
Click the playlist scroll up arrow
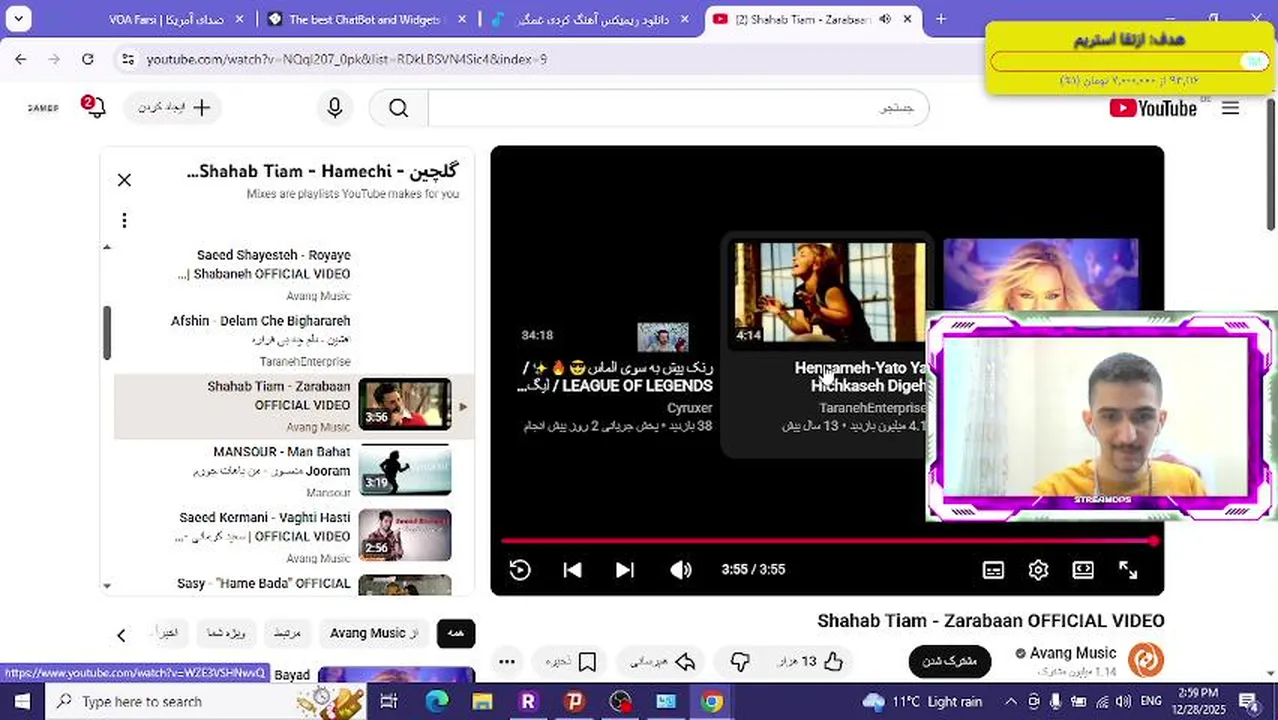[107, 247]
